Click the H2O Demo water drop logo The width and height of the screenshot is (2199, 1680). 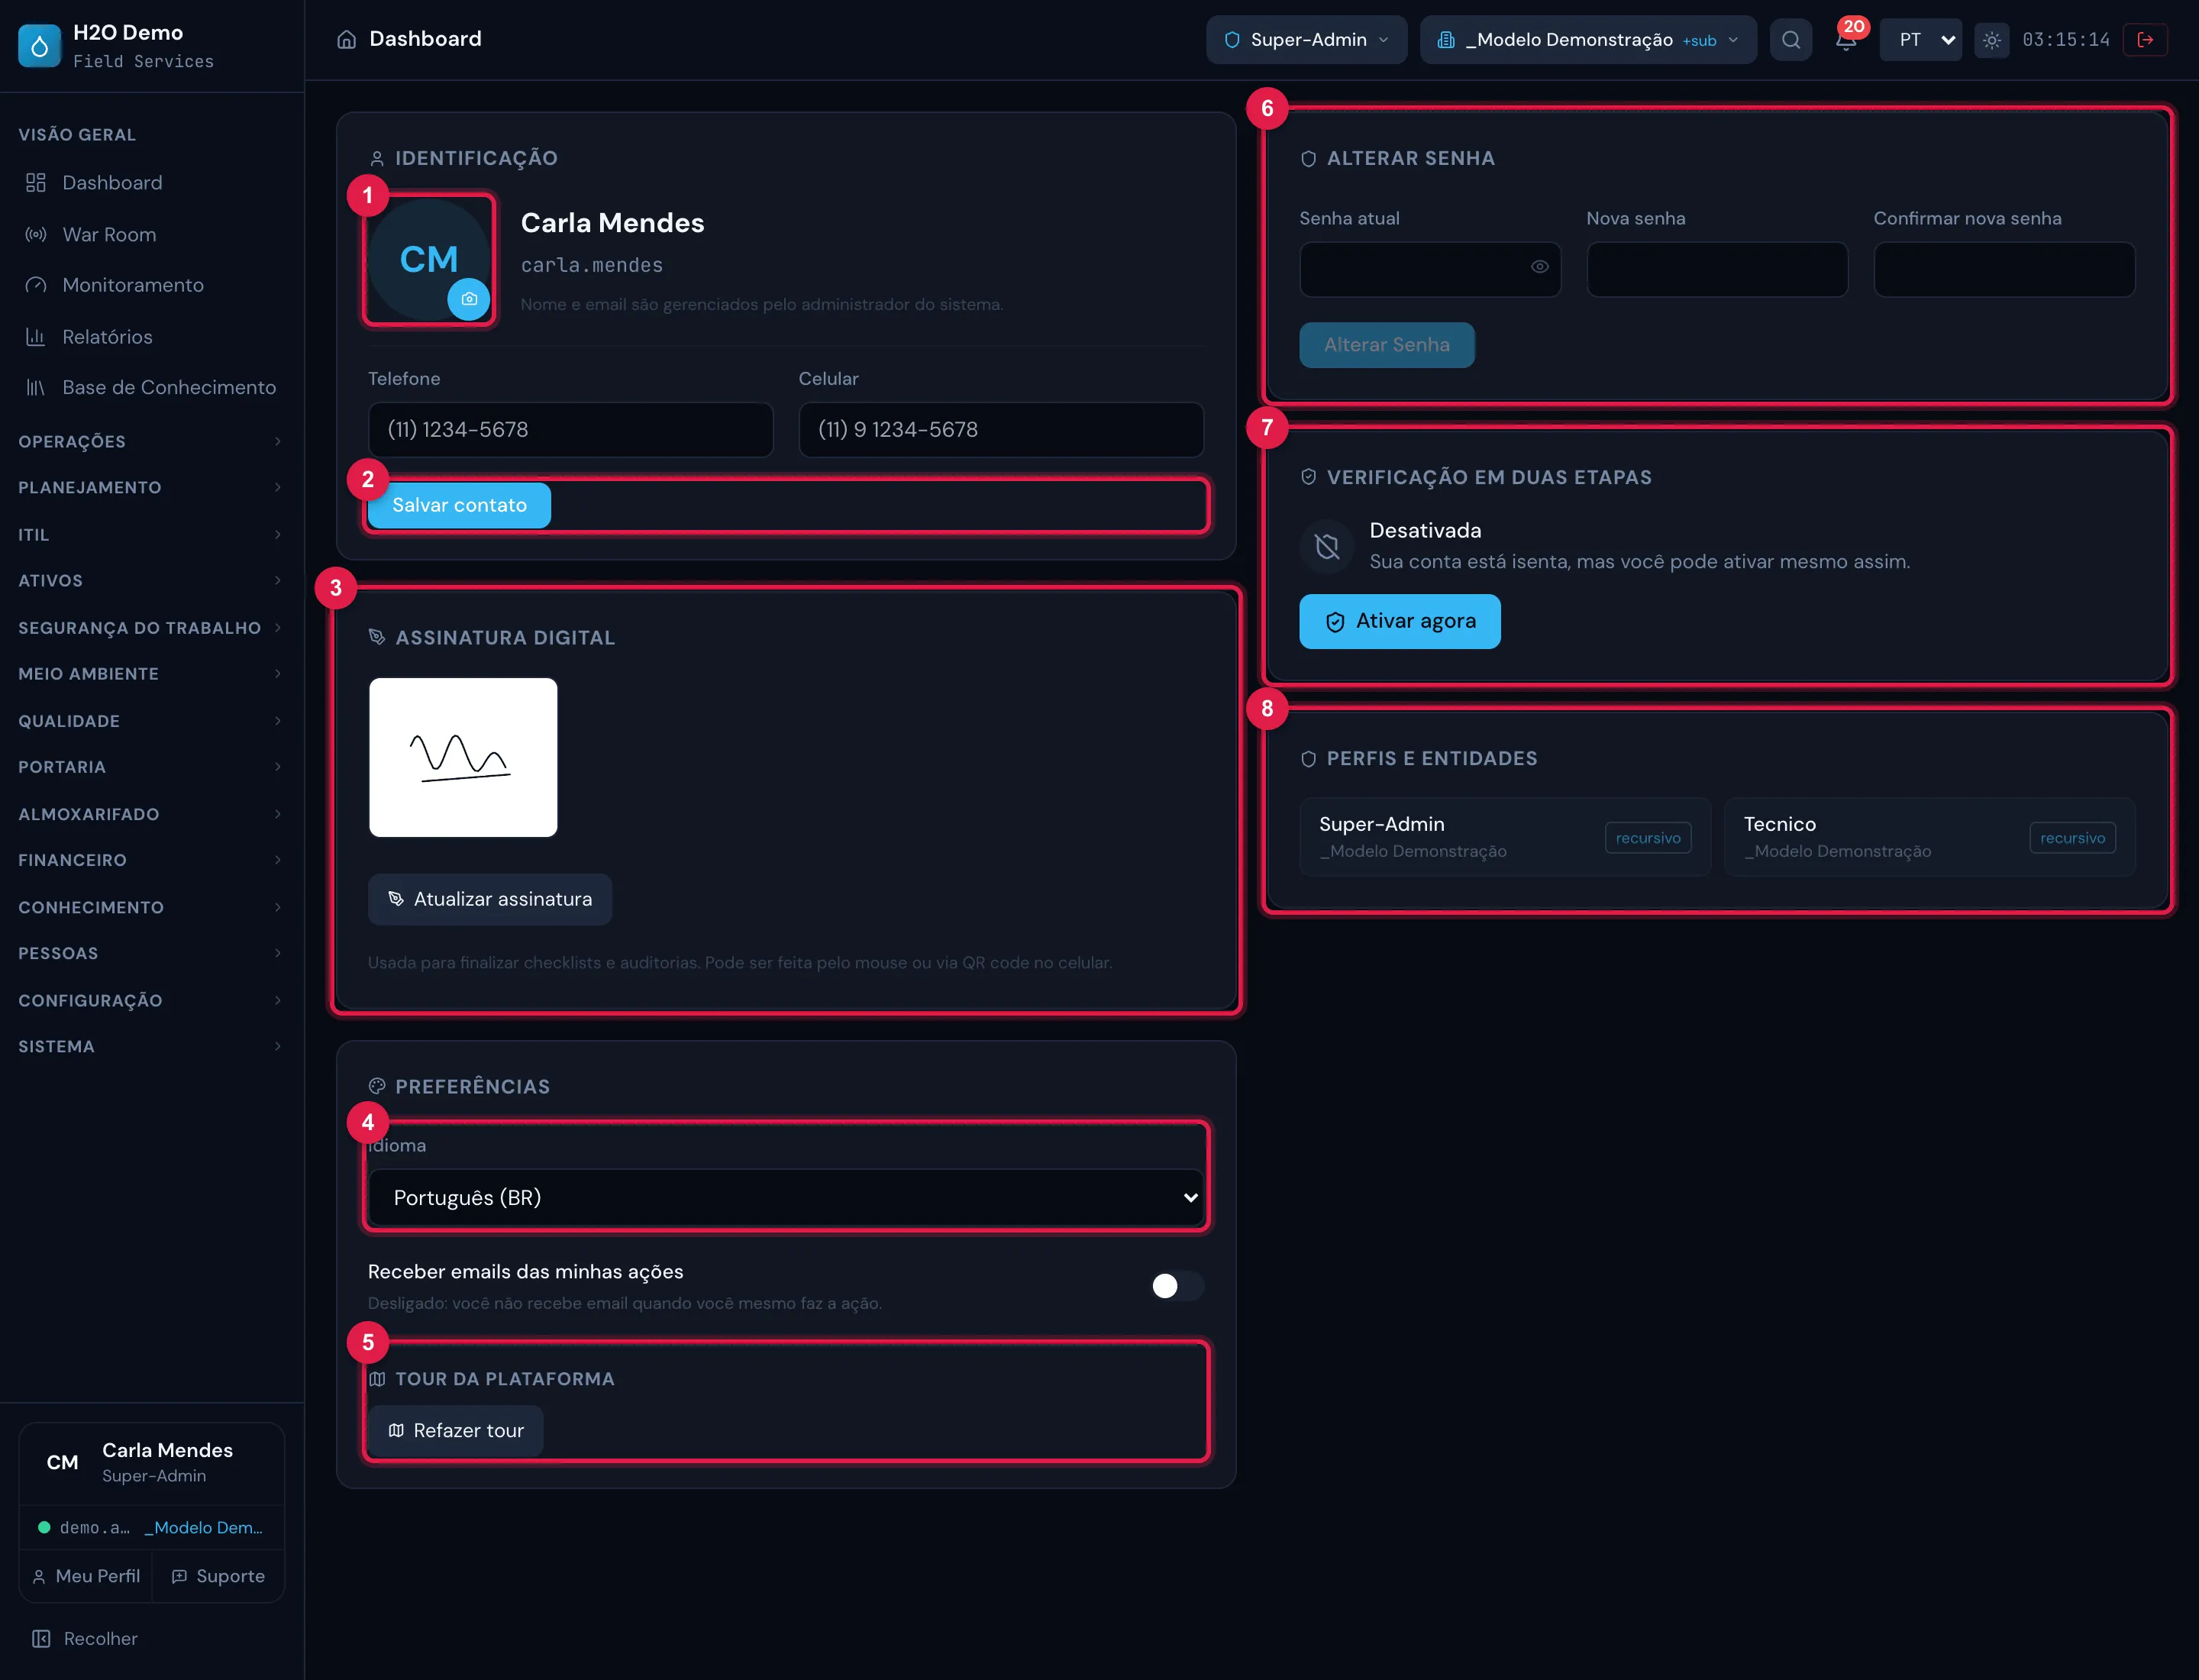click(x=40, y=46)
